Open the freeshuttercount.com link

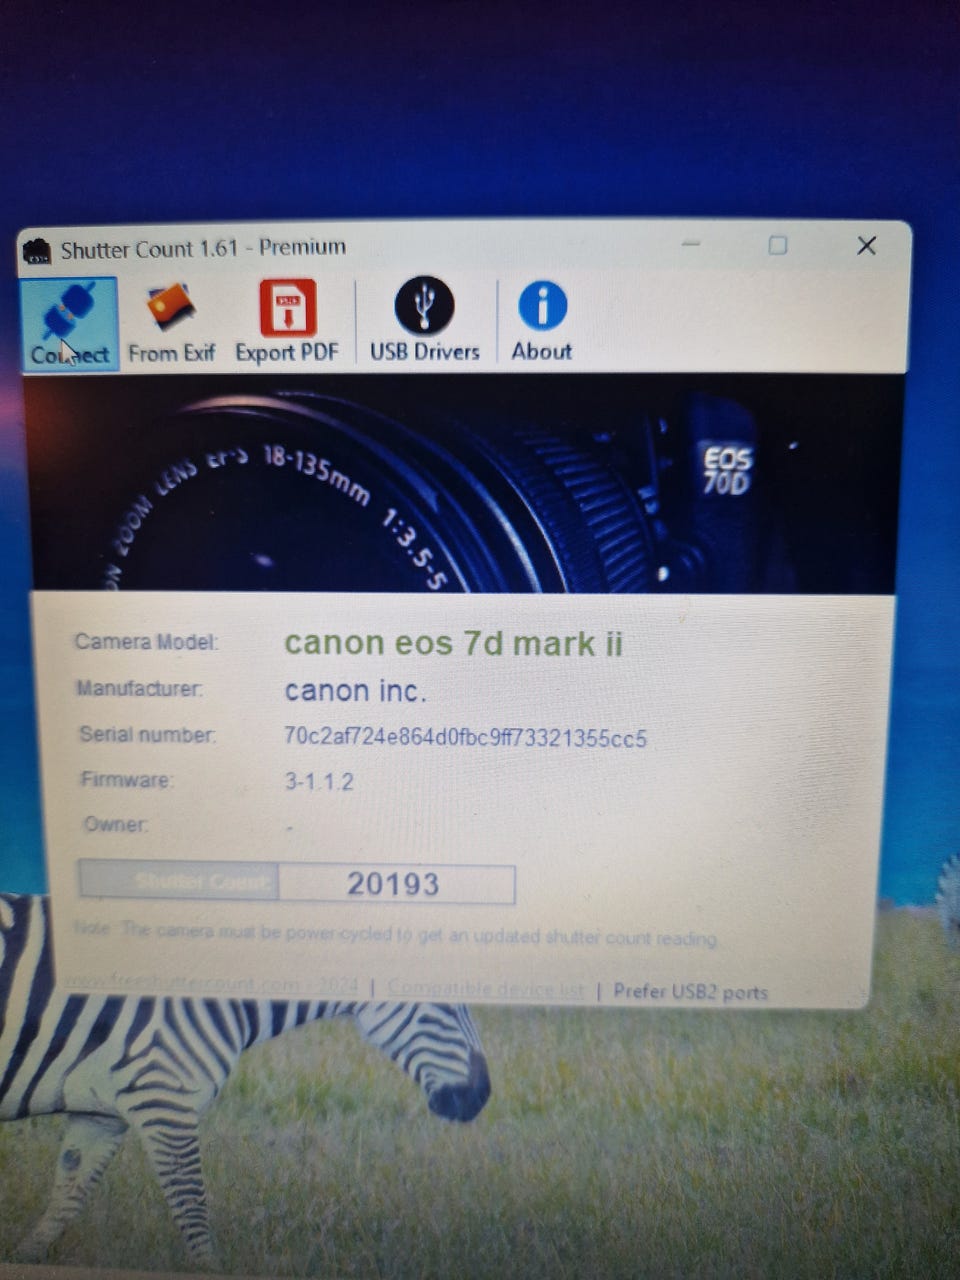[x=212, y=984]
